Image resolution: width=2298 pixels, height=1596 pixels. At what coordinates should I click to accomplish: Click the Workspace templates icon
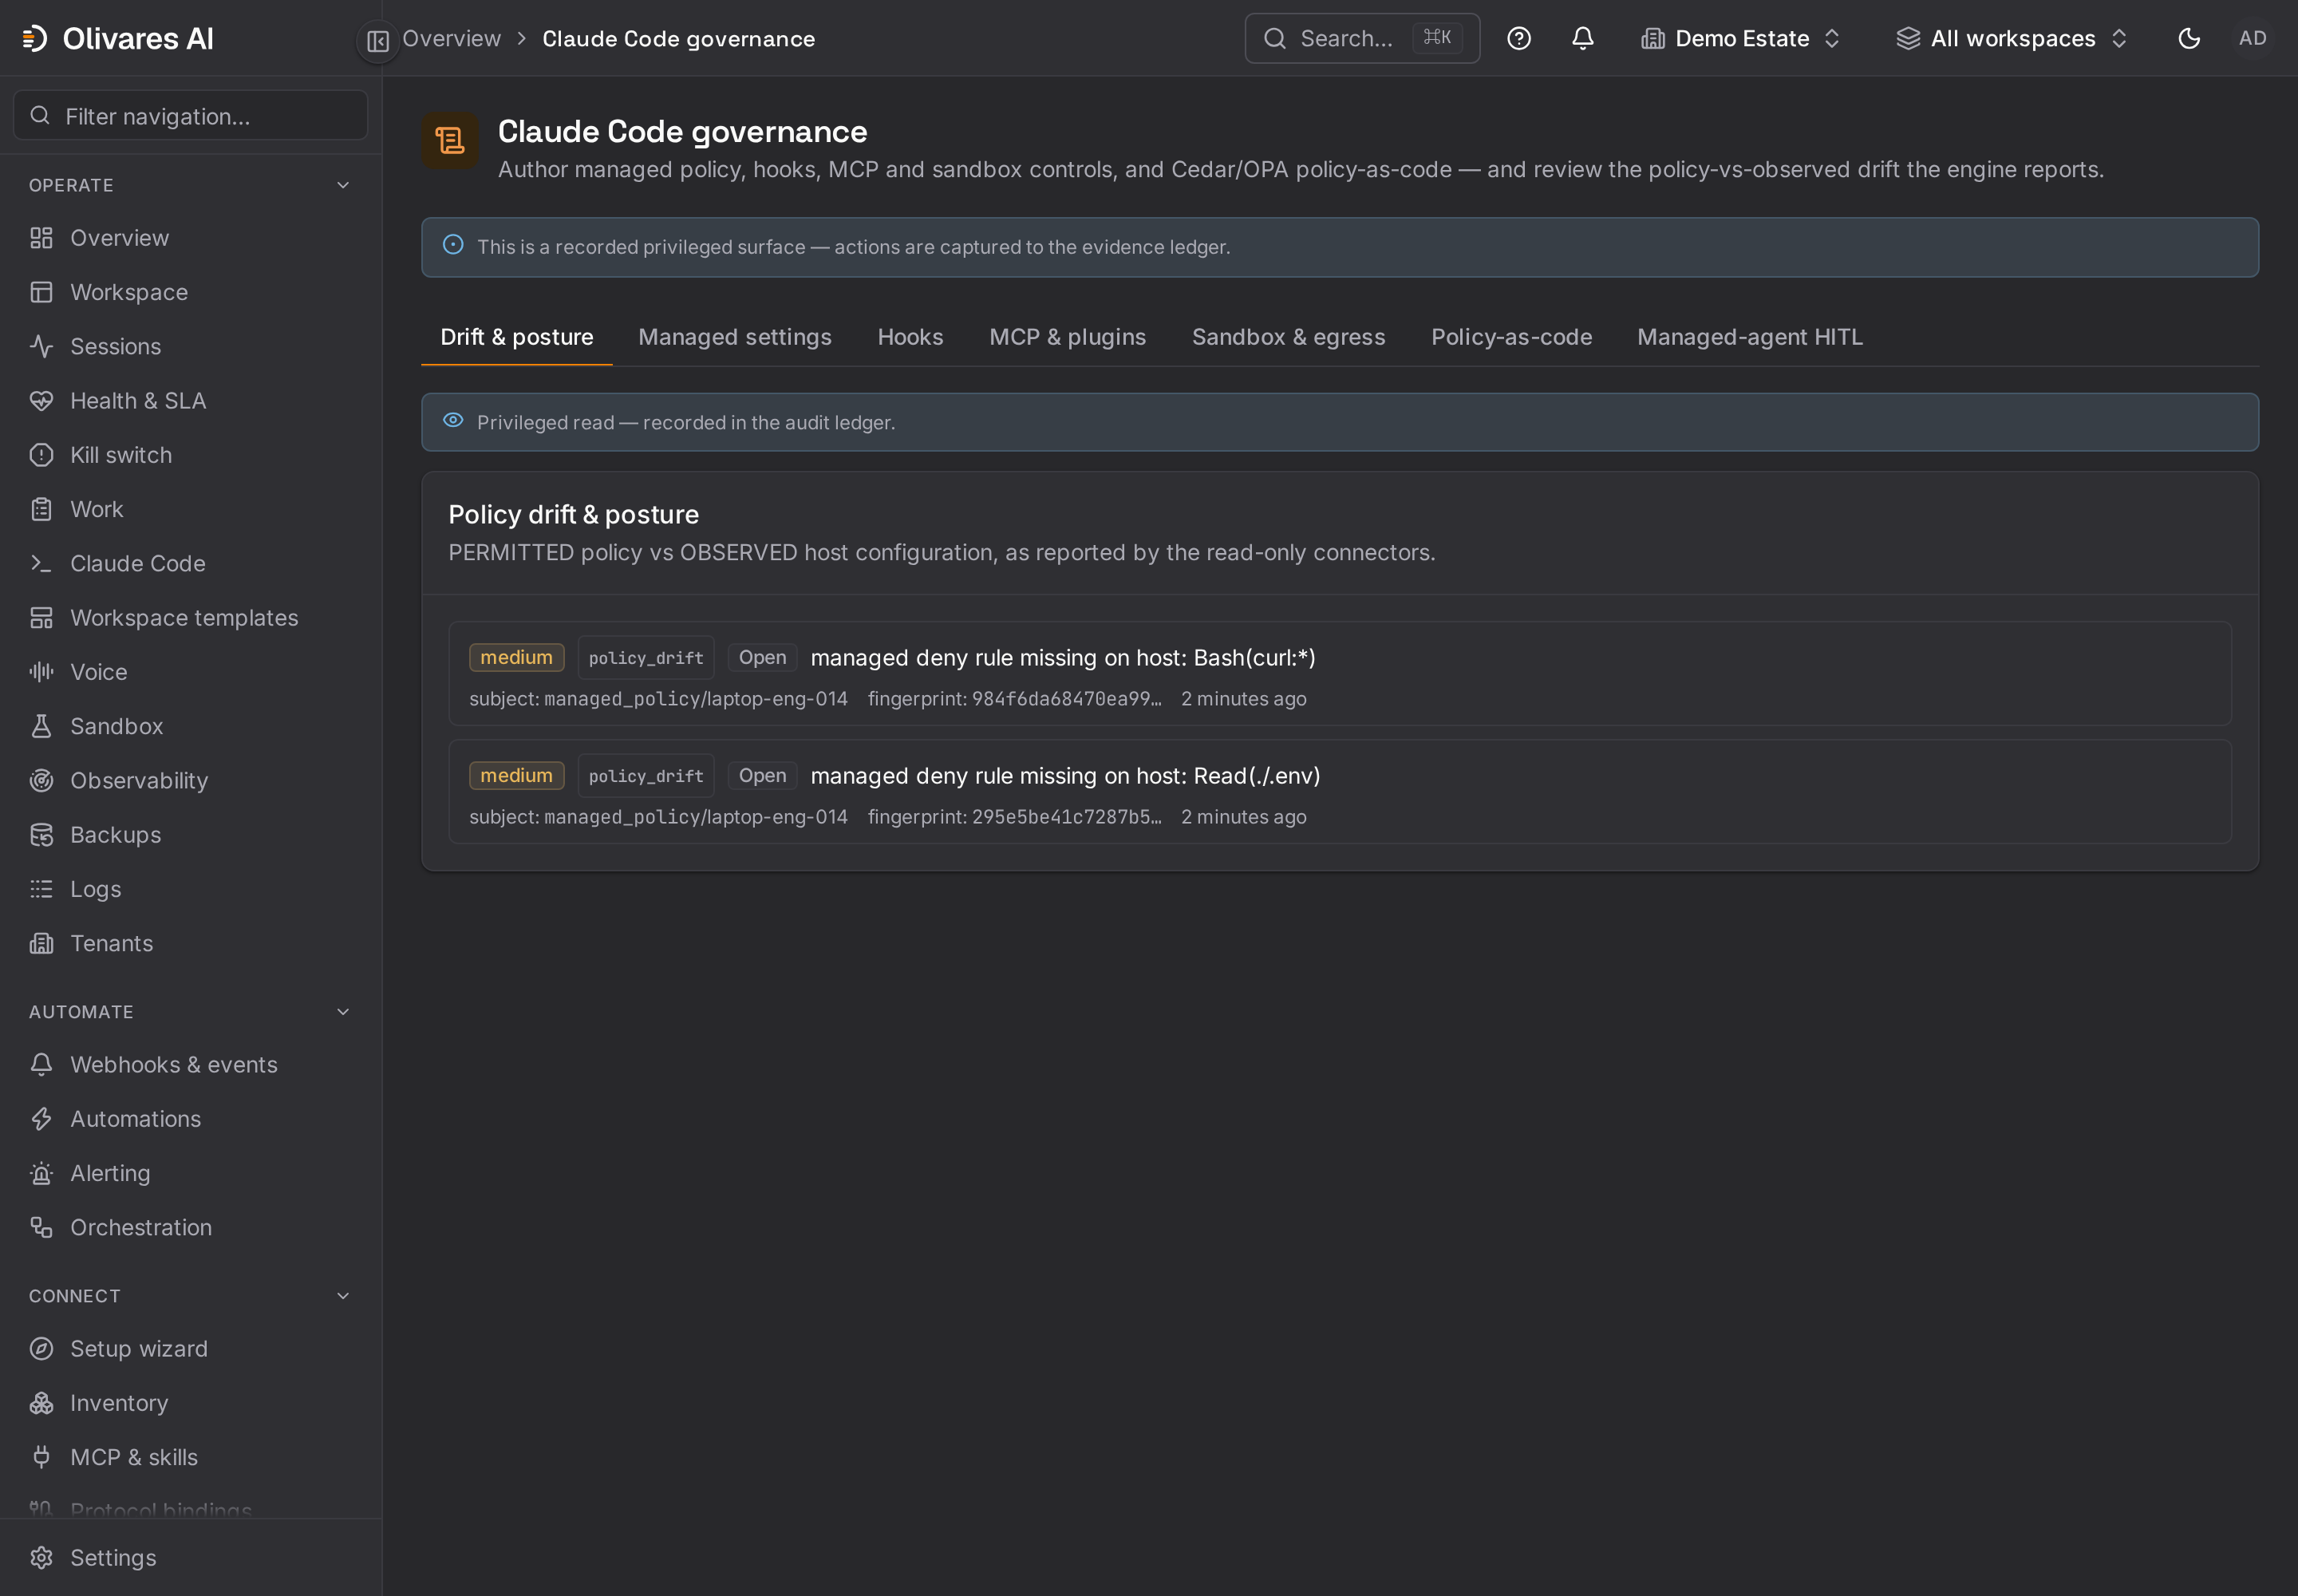point(41,617)
